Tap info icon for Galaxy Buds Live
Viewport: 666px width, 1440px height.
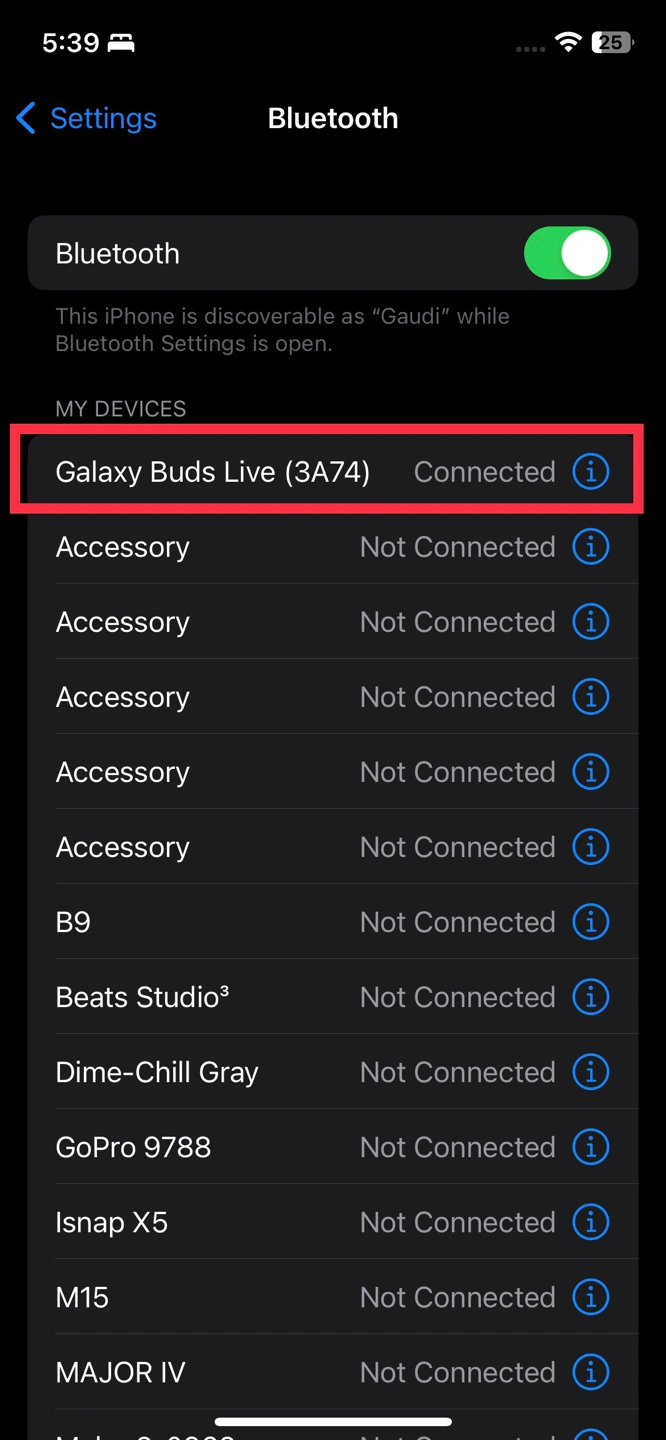pos(590,471)
